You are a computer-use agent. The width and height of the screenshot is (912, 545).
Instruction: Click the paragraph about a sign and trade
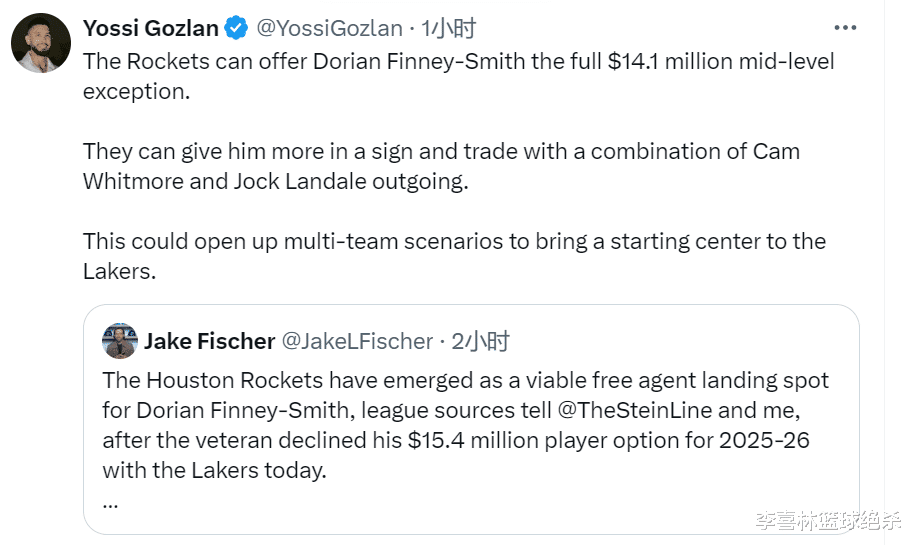(x=441, y=166)
